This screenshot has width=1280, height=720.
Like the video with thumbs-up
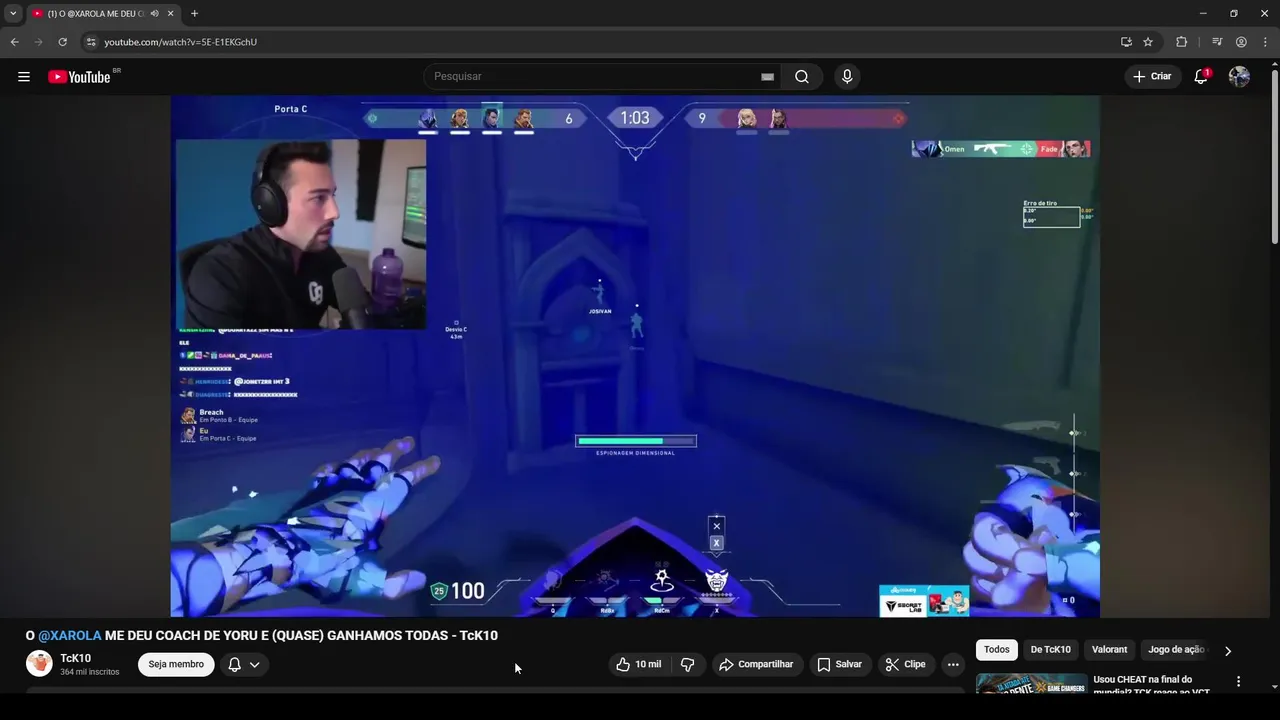(x=639, y=664)
